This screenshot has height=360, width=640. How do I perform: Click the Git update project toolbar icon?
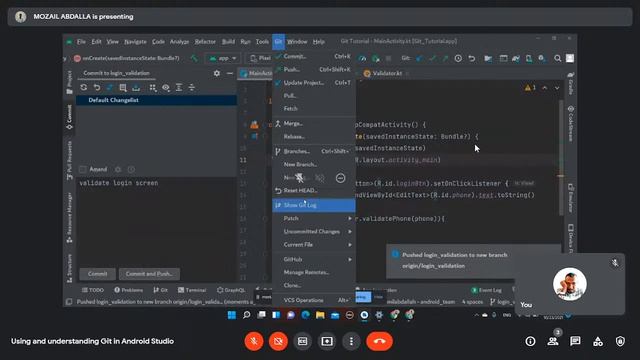(x=419, y=58)
